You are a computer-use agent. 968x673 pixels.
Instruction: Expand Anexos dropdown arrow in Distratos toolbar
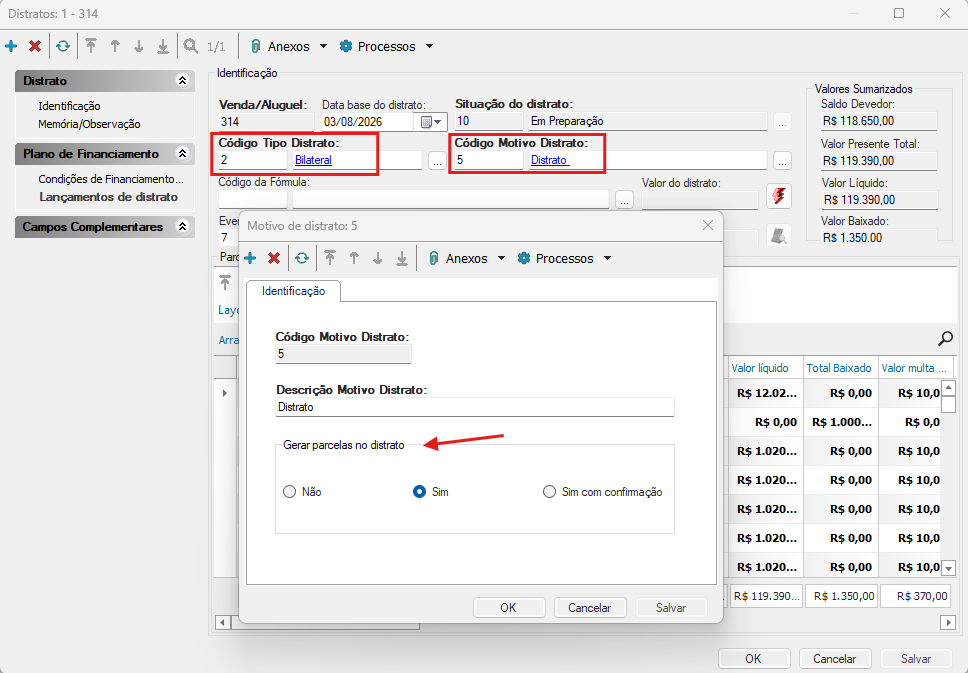point(323,46)
